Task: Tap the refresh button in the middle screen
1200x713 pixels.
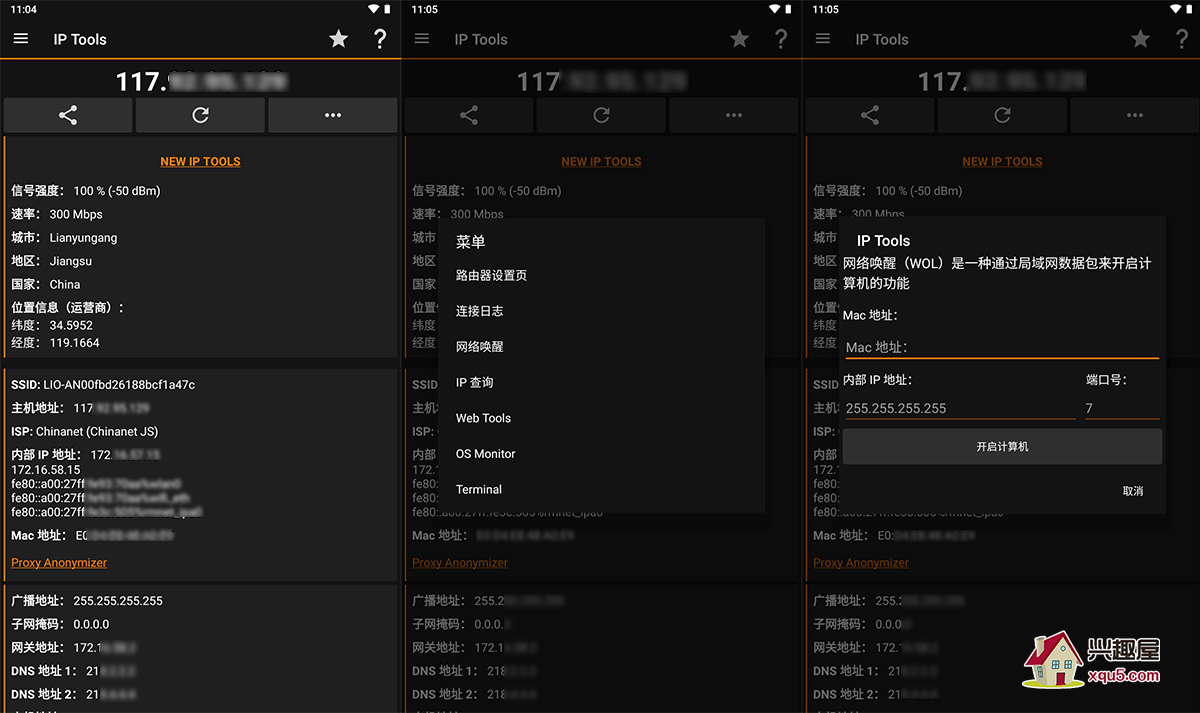Action: click(601, 115)
